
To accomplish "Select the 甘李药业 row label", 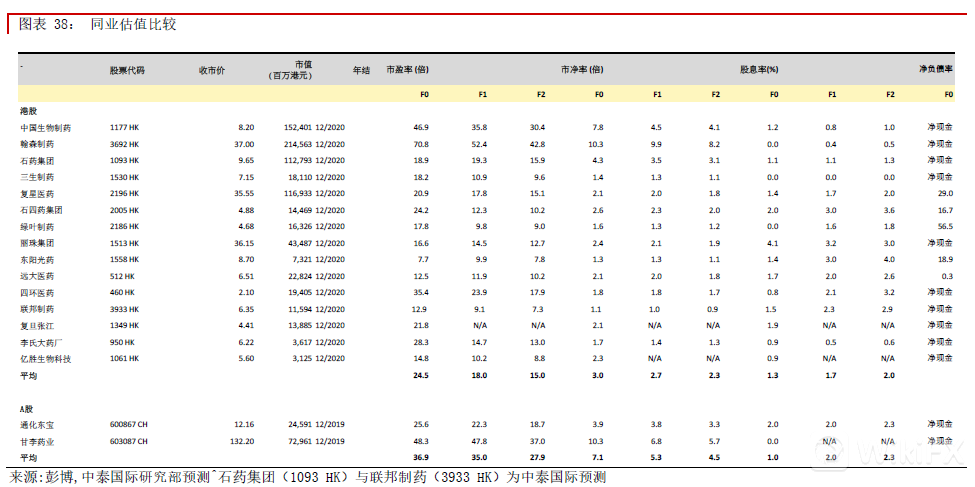I will (37, 441).
